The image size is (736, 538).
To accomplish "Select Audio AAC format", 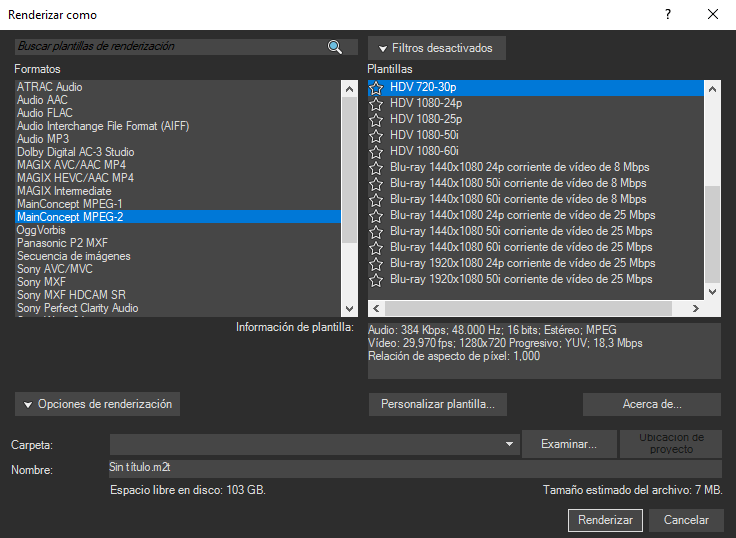I will coord(178,100).
